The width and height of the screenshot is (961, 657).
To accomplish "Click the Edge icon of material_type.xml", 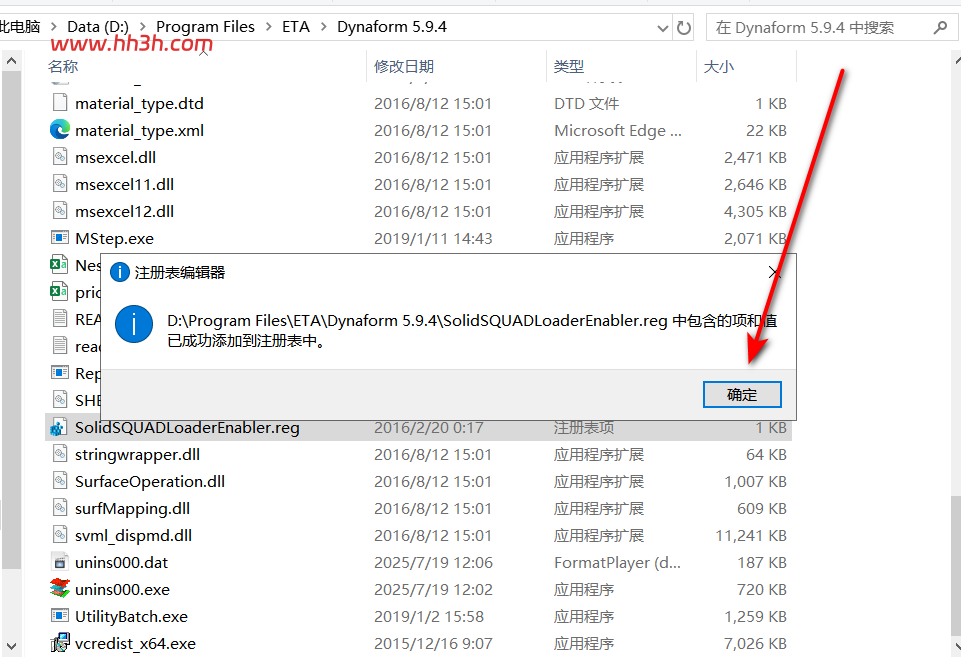I will click(59, 130).
